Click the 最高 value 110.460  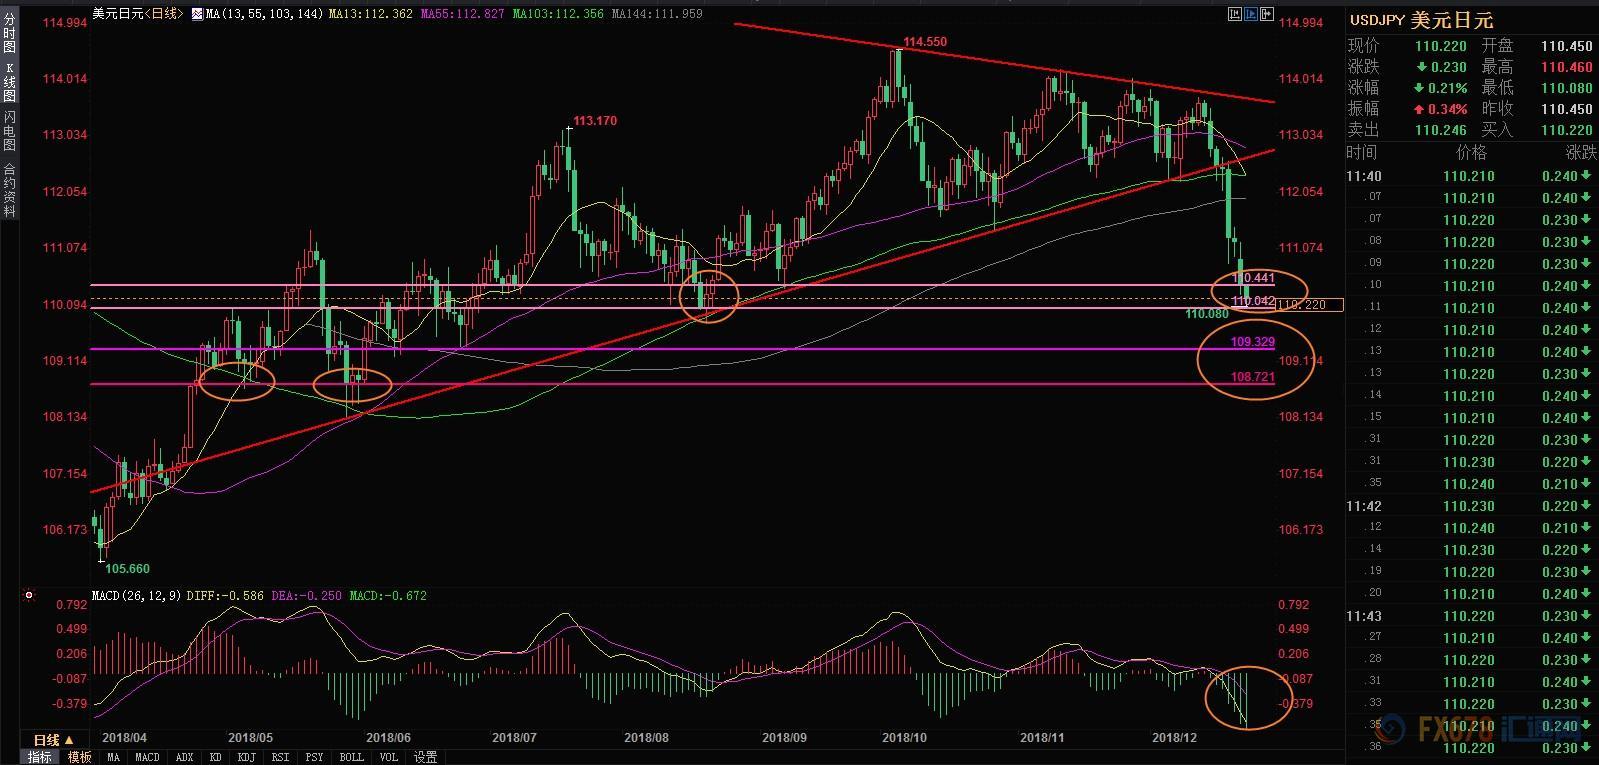pos(1566,67)
